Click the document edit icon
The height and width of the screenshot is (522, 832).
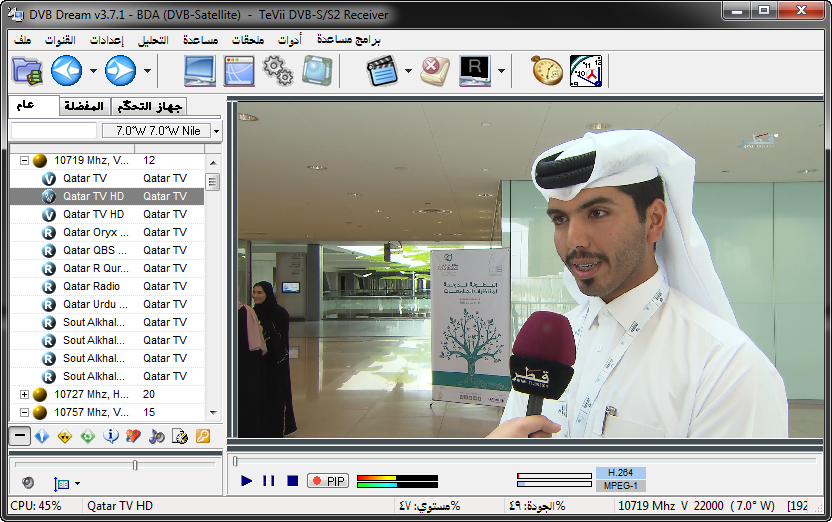180,436
